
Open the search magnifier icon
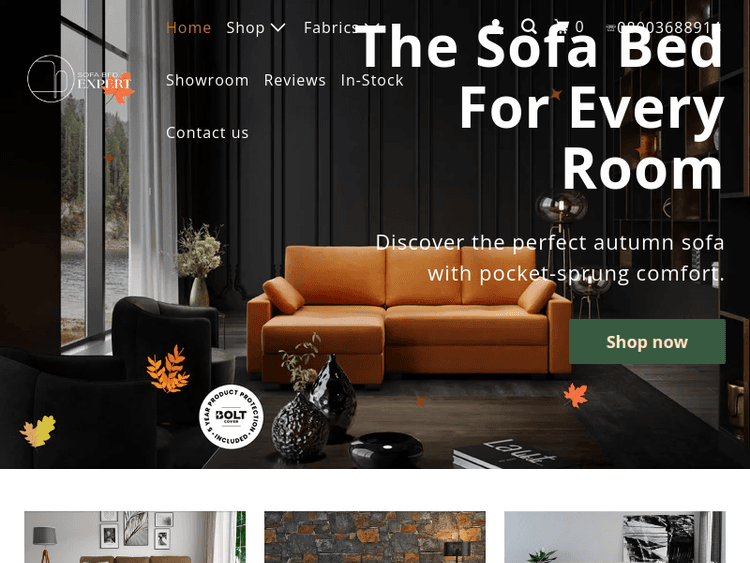pos(529,26)
